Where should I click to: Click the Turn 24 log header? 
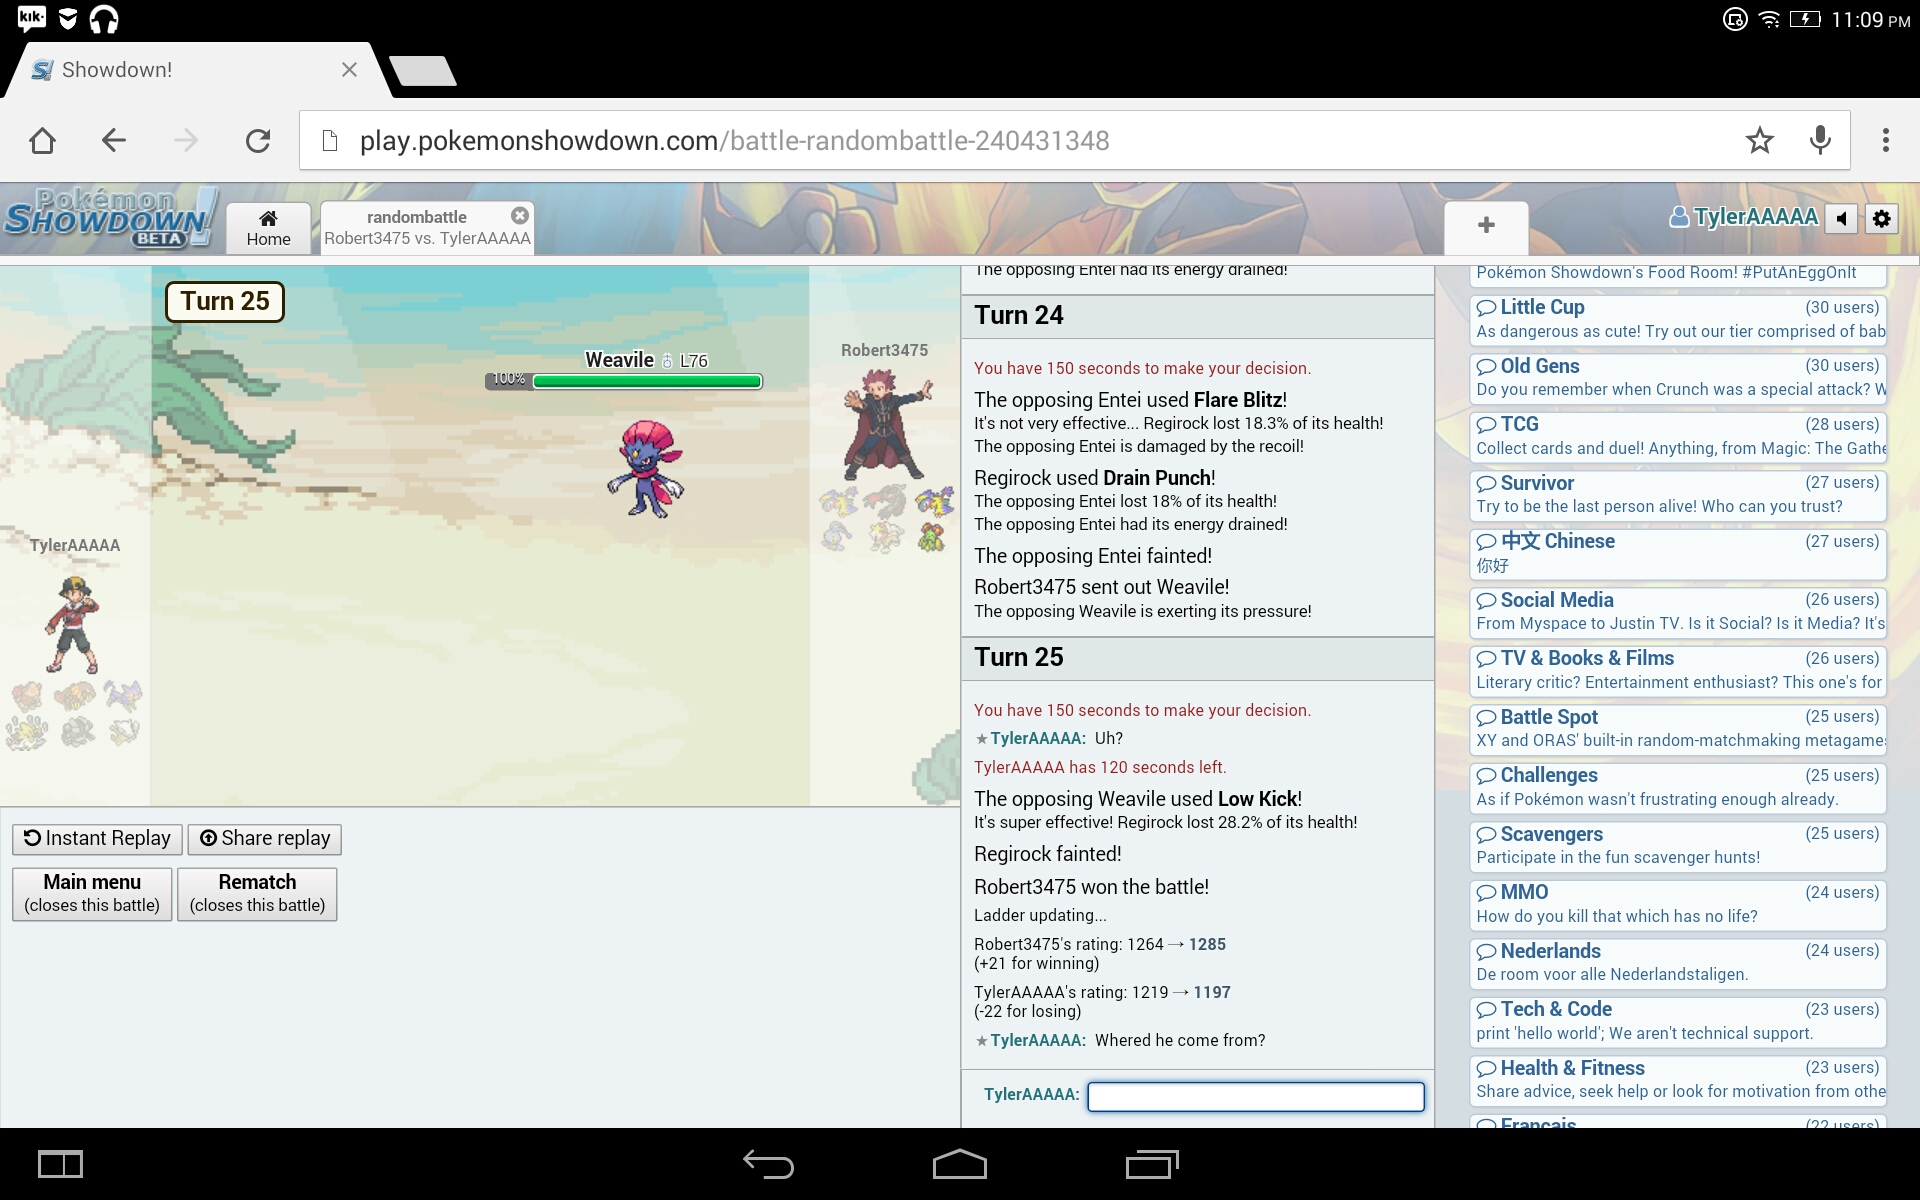(1198, 316)
